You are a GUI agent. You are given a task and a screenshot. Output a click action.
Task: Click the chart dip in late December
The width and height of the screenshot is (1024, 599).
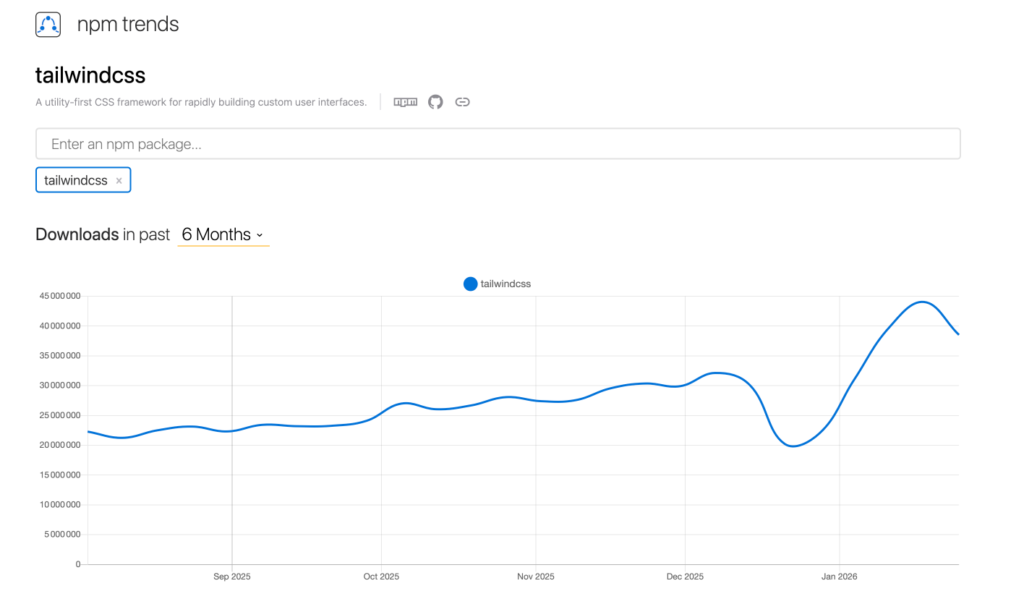792,446
